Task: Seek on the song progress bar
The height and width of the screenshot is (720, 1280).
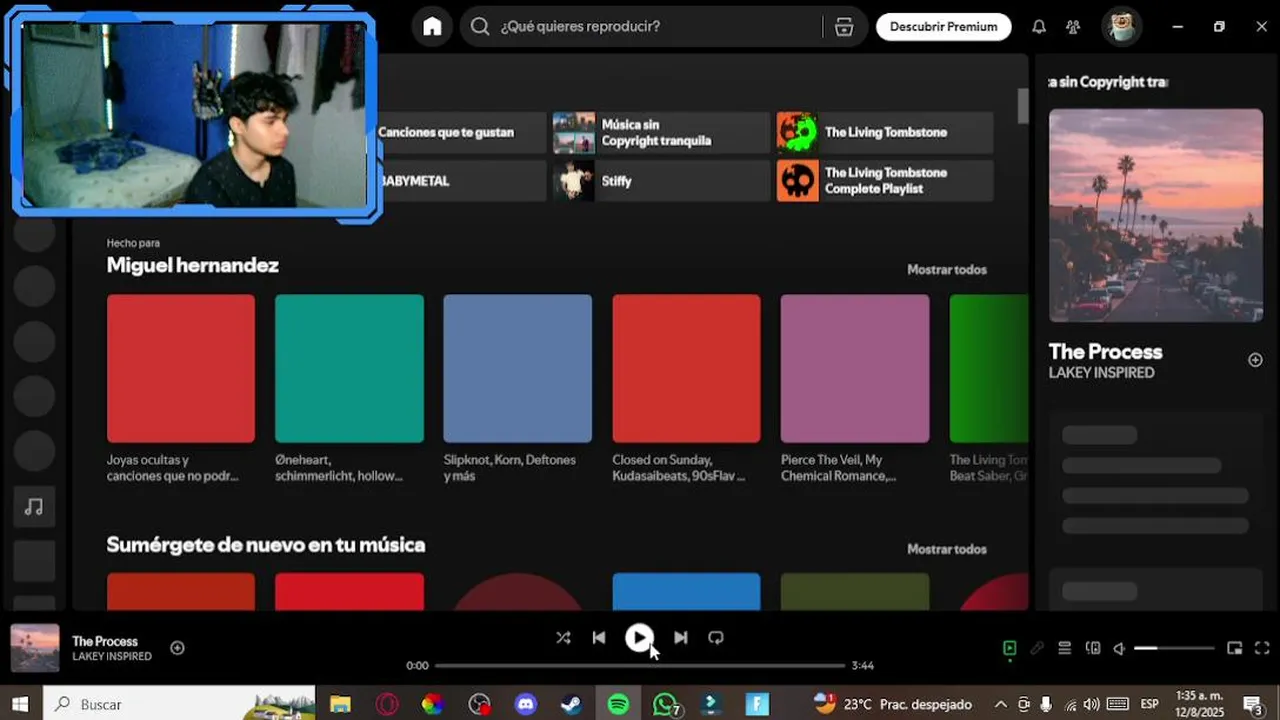Action: 640,665
